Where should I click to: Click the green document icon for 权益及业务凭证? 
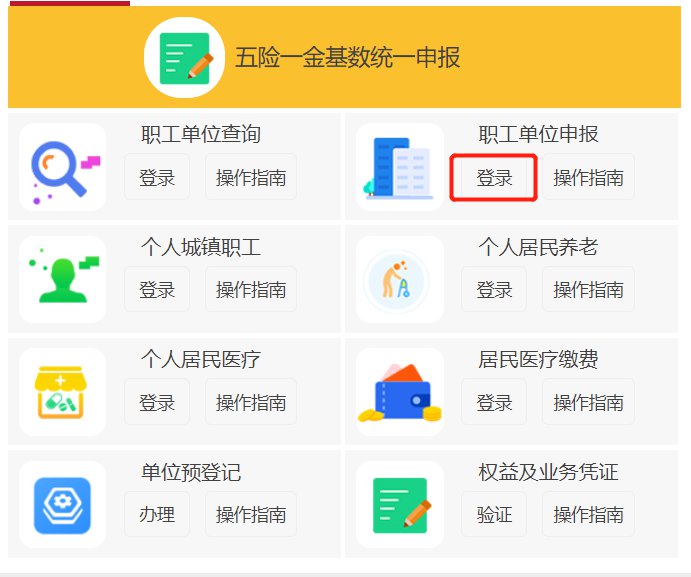400,505
